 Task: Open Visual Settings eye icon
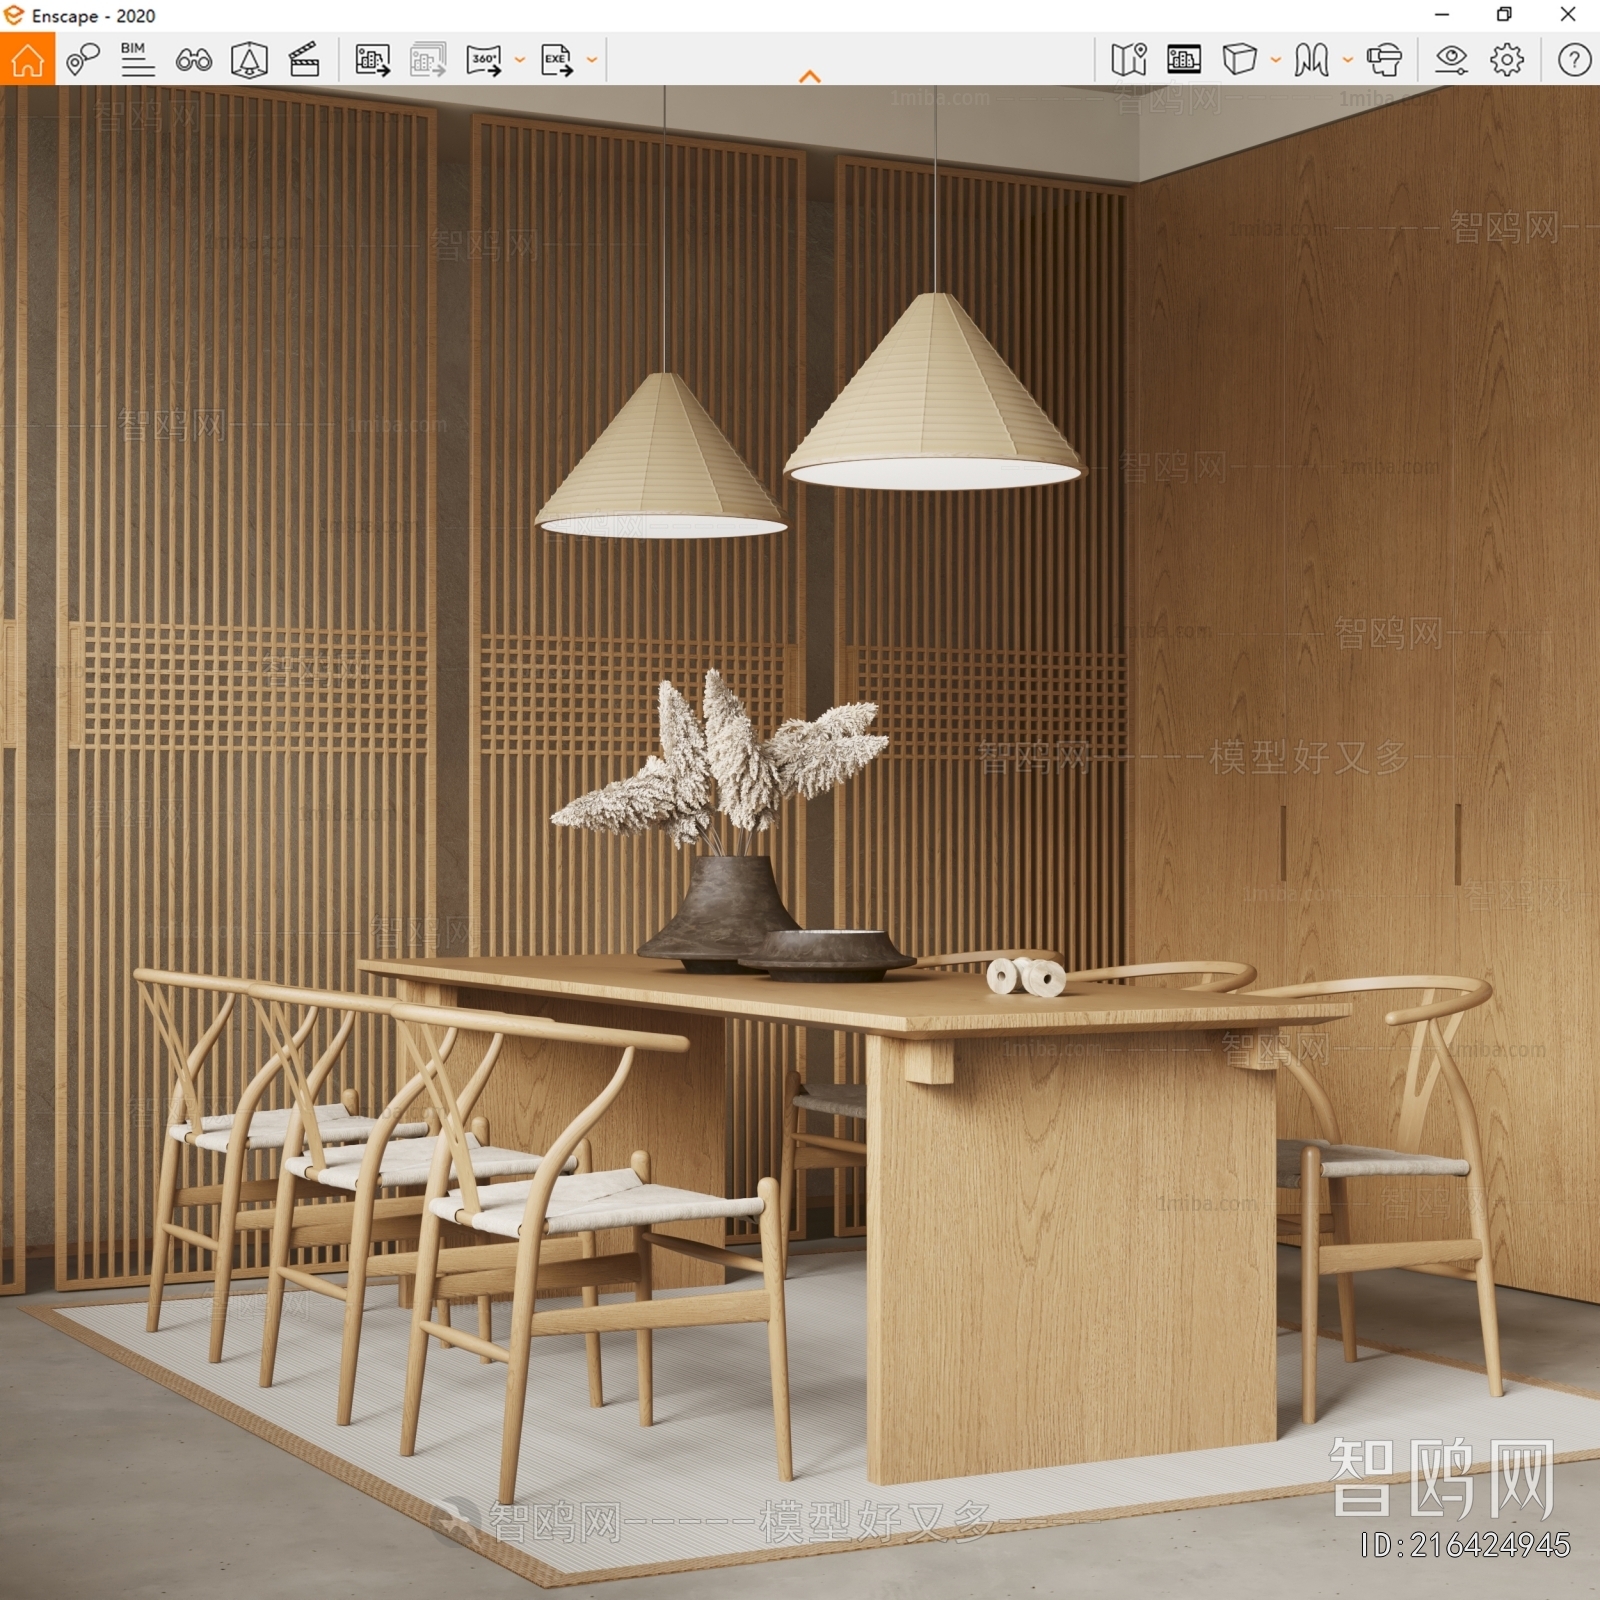pyautogui.click(x=1451, y=60)
